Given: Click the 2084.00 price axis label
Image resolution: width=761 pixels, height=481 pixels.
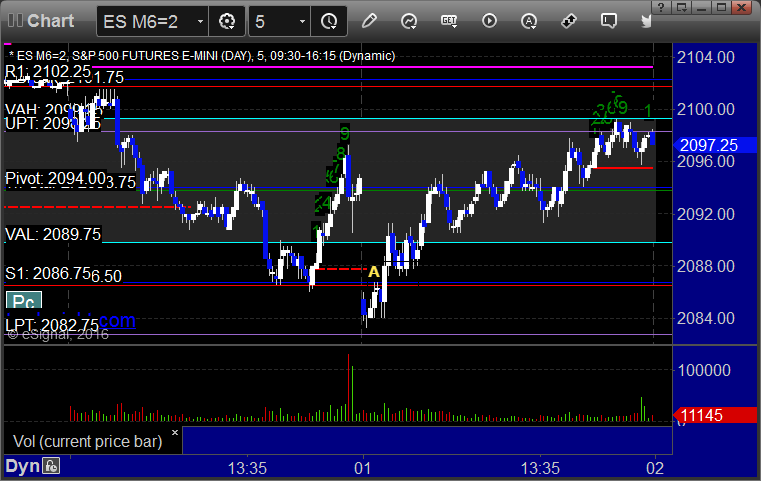Looking at the screenshot, I should [706, 318].
